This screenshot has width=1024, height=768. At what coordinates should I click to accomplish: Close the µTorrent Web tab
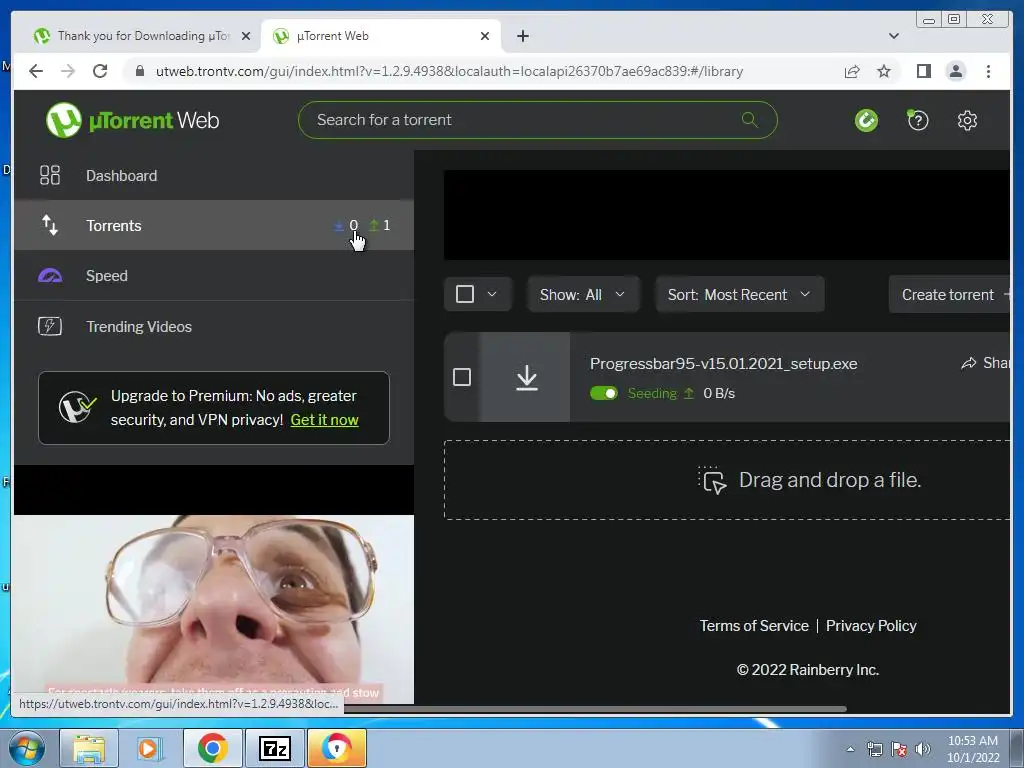[x=485, y=36]
